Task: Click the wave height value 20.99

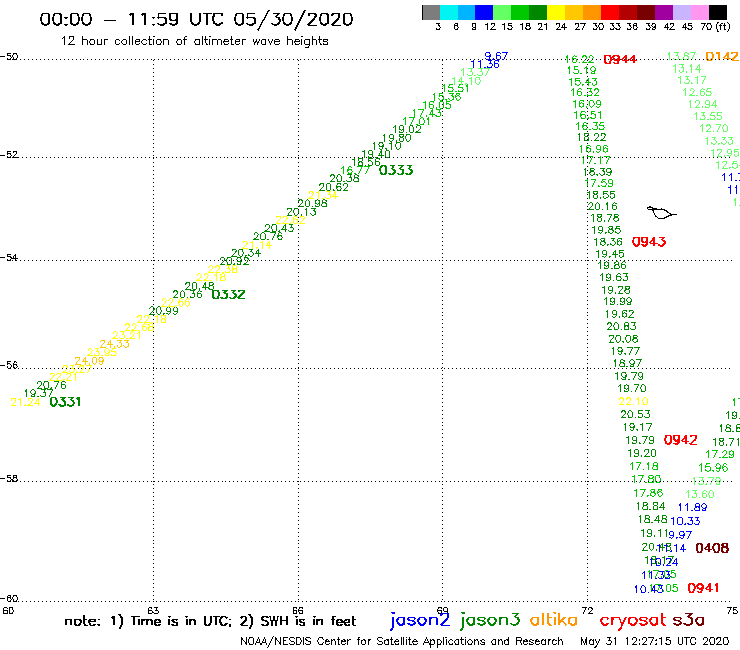Action: point(164,311)
